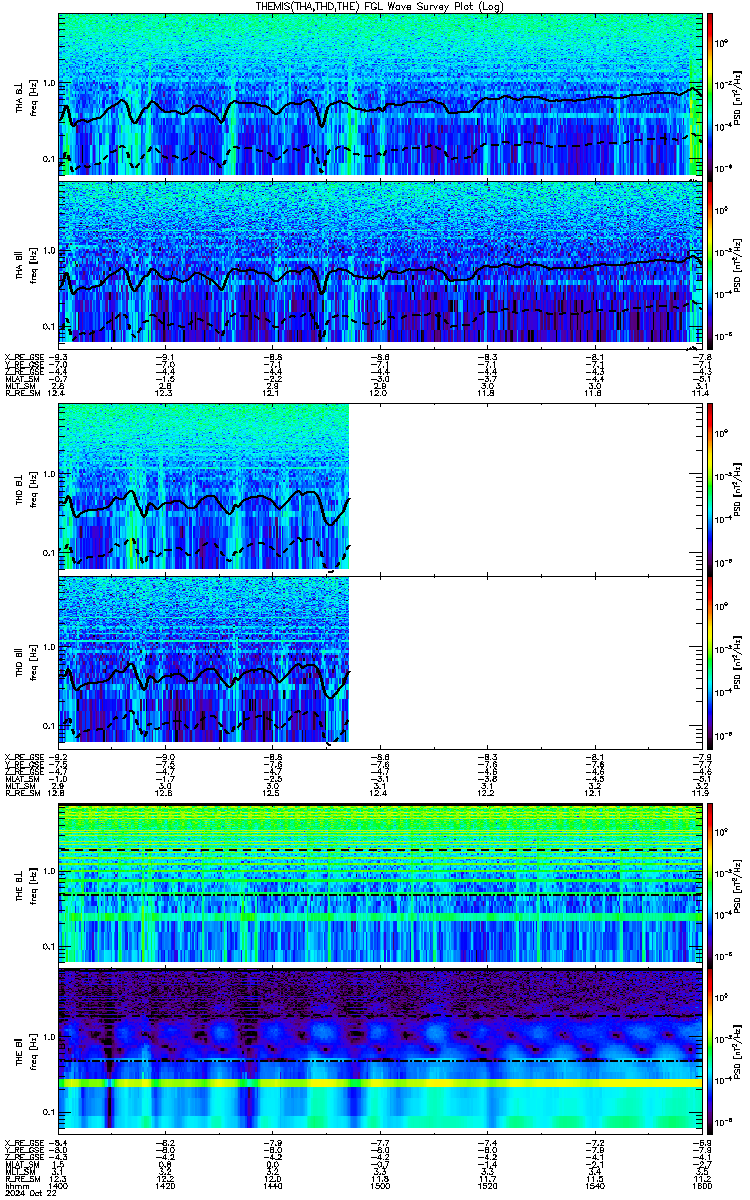Select the THD B-parallel spectrogram data
The width and height of the screenshot is (750, 1200).
tap(204, 660)
